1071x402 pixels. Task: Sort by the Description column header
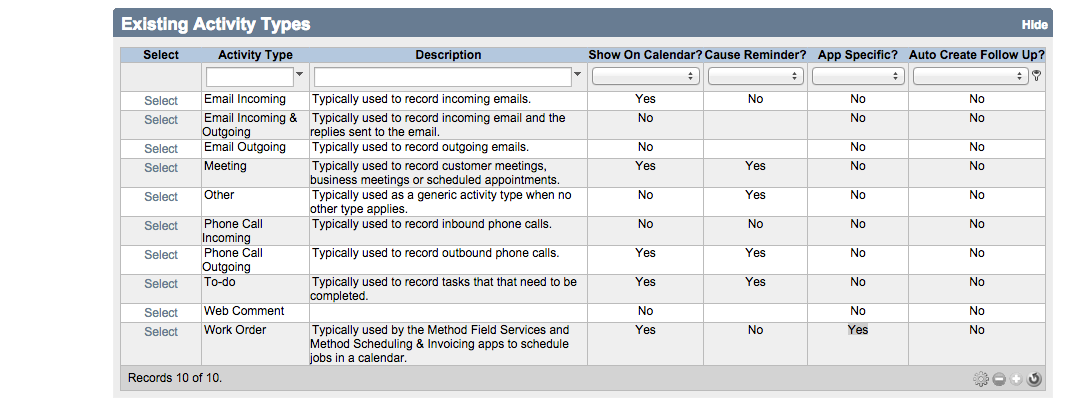tap(448, 55)
